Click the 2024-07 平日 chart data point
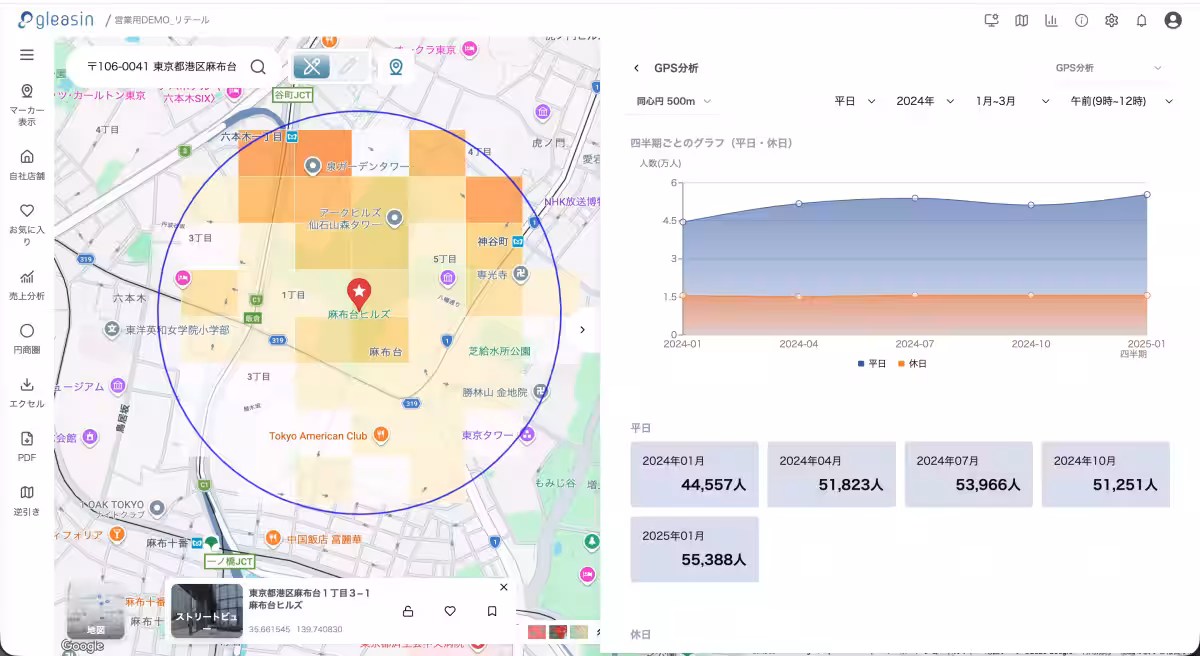Viewport: 1200px width, 656px height. (915, 198)
